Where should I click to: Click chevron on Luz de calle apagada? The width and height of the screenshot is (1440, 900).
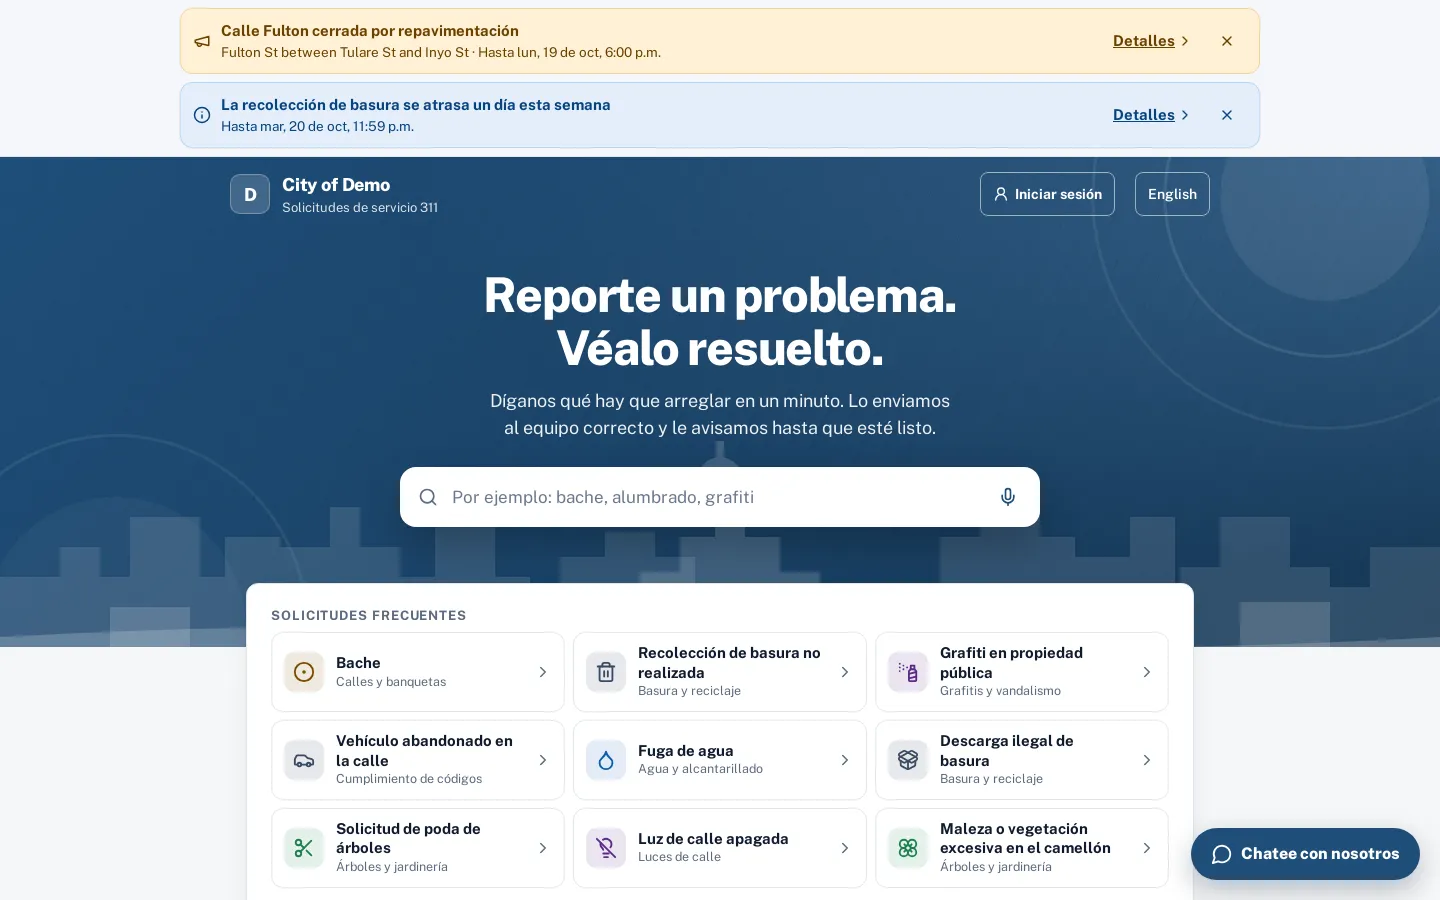click(845, 848)
